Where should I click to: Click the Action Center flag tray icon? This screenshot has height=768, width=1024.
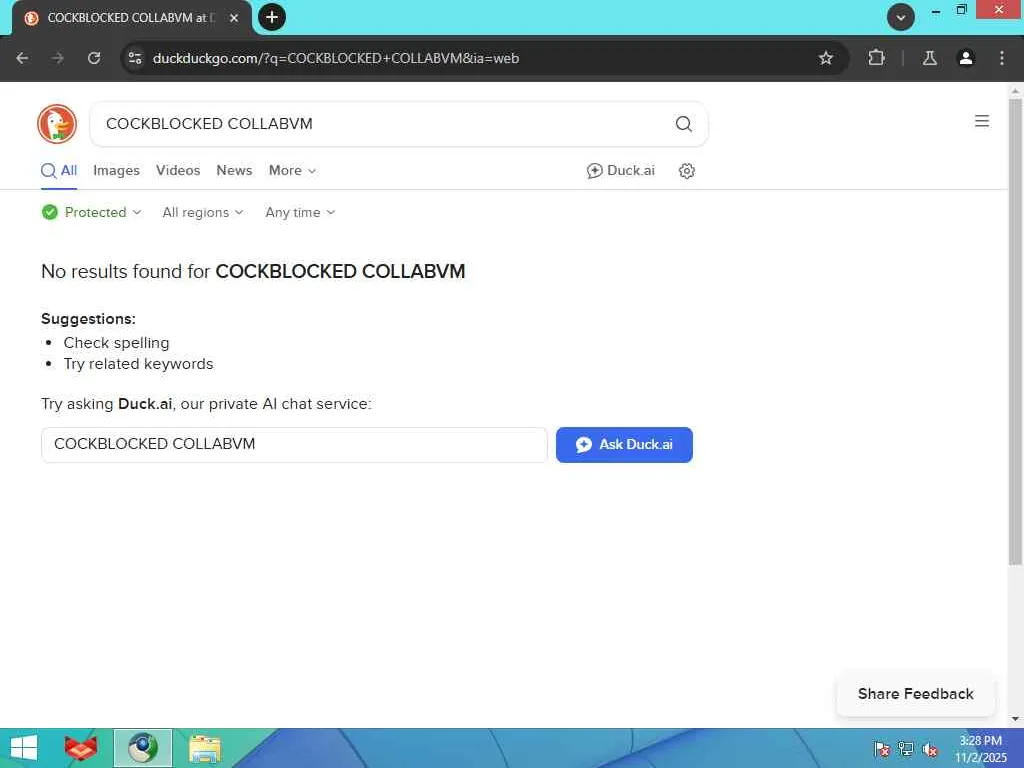(x=881, y=749)
